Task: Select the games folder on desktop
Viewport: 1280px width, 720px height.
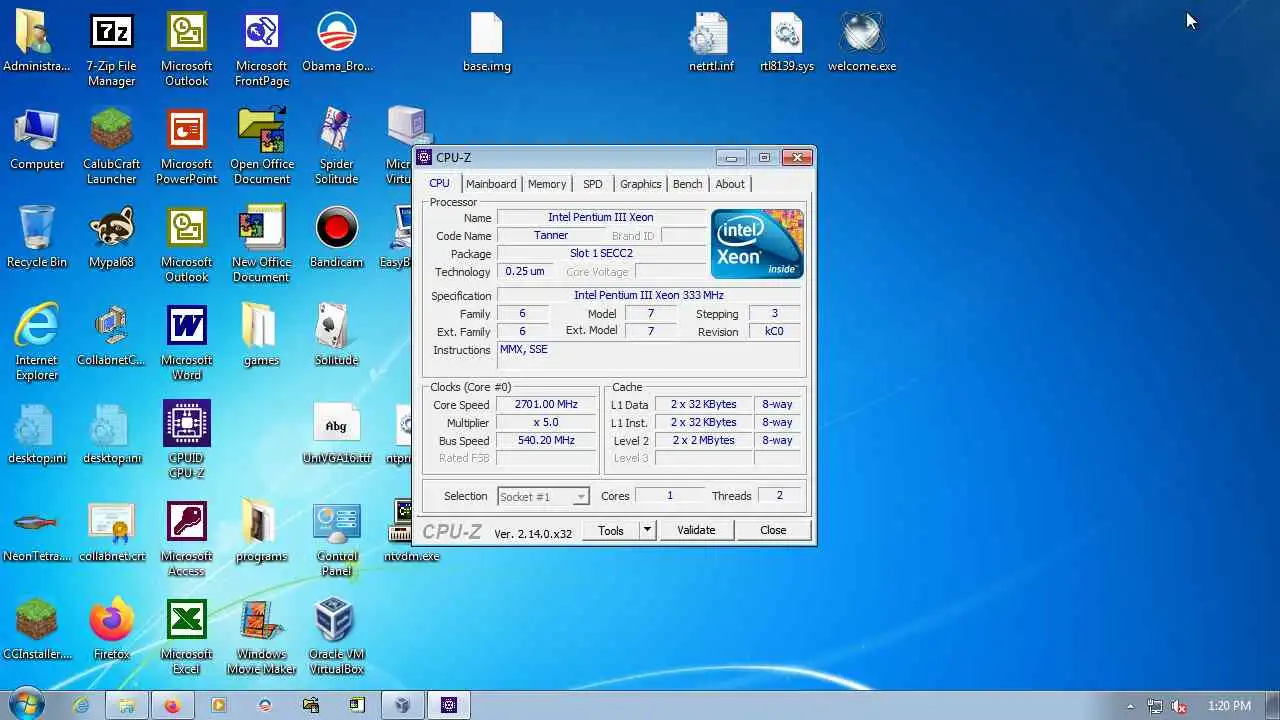Action: click(261, 336)
